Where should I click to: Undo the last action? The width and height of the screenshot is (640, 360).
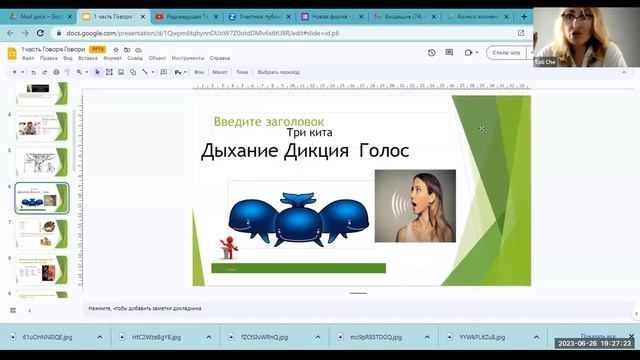(x=33, y=72)
